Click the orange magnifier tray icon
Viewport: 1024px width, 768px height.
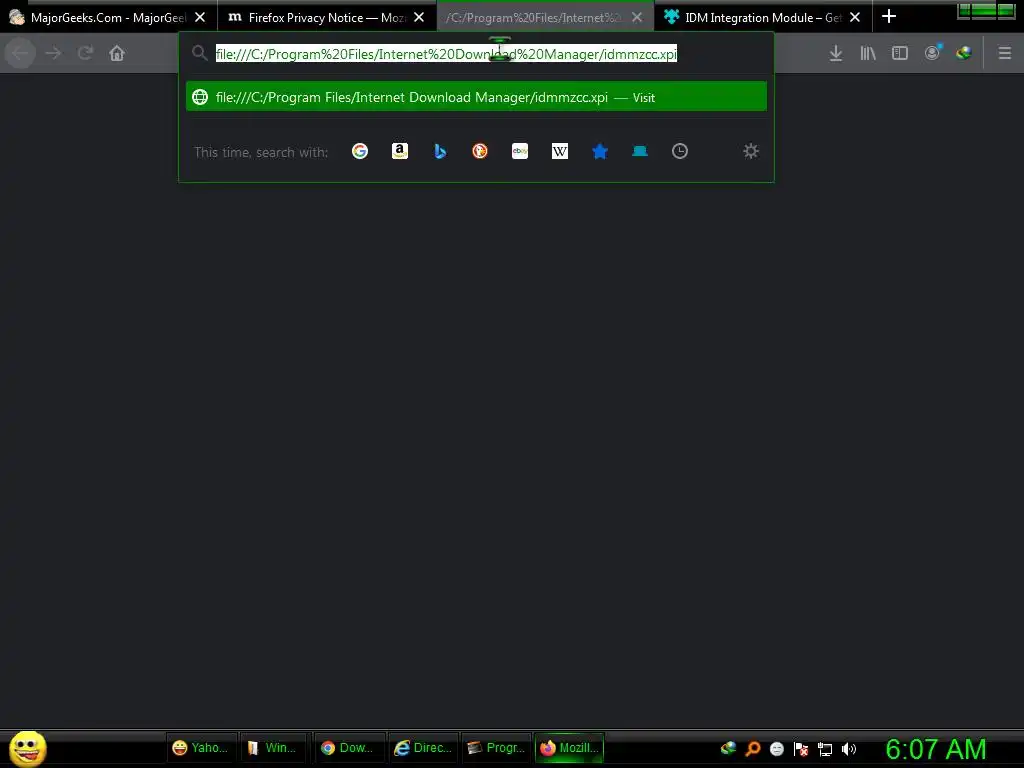753,749
